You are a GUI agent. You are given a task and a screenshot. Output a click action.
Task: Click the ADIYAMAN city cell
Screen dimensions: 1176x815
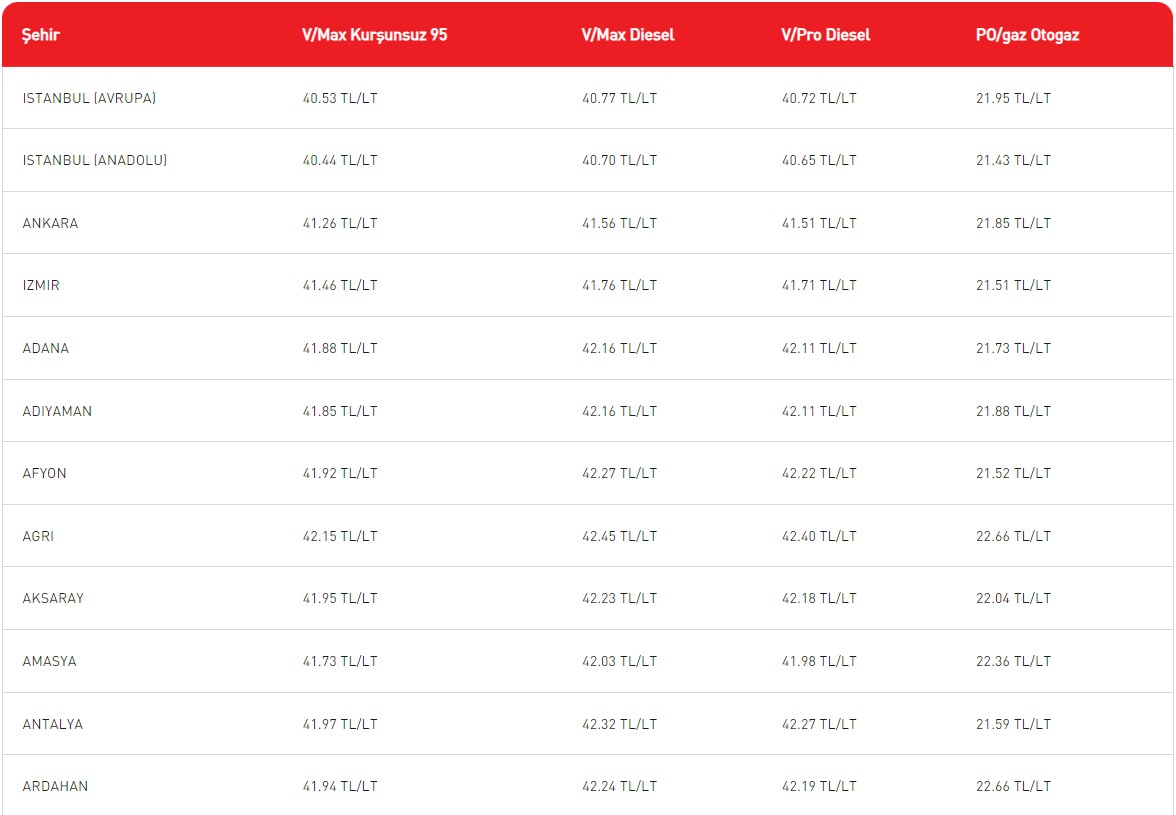(57, 412)
